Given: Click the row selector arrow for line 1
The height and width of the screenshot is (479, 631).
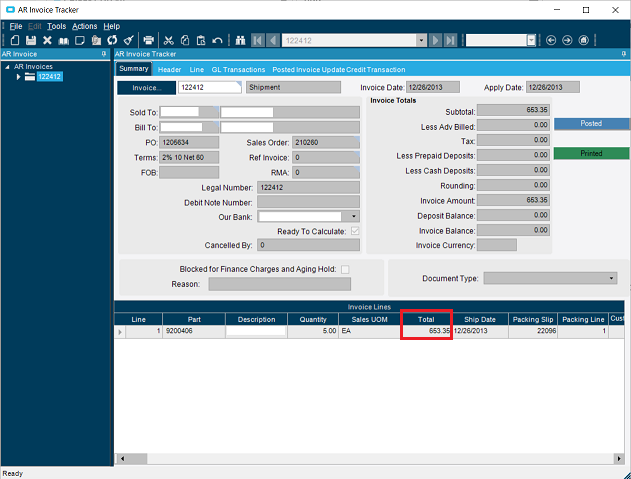Looking at the screenshot, I should point(120,332).
